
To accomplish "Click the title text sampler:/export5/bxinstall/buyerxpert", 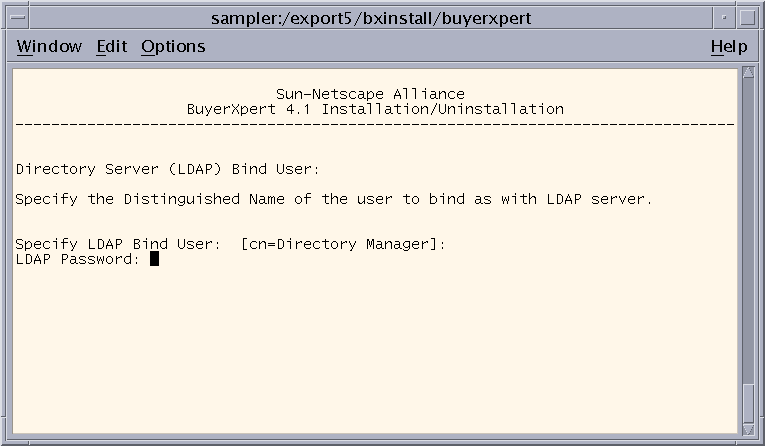I will tap(371, 19).
